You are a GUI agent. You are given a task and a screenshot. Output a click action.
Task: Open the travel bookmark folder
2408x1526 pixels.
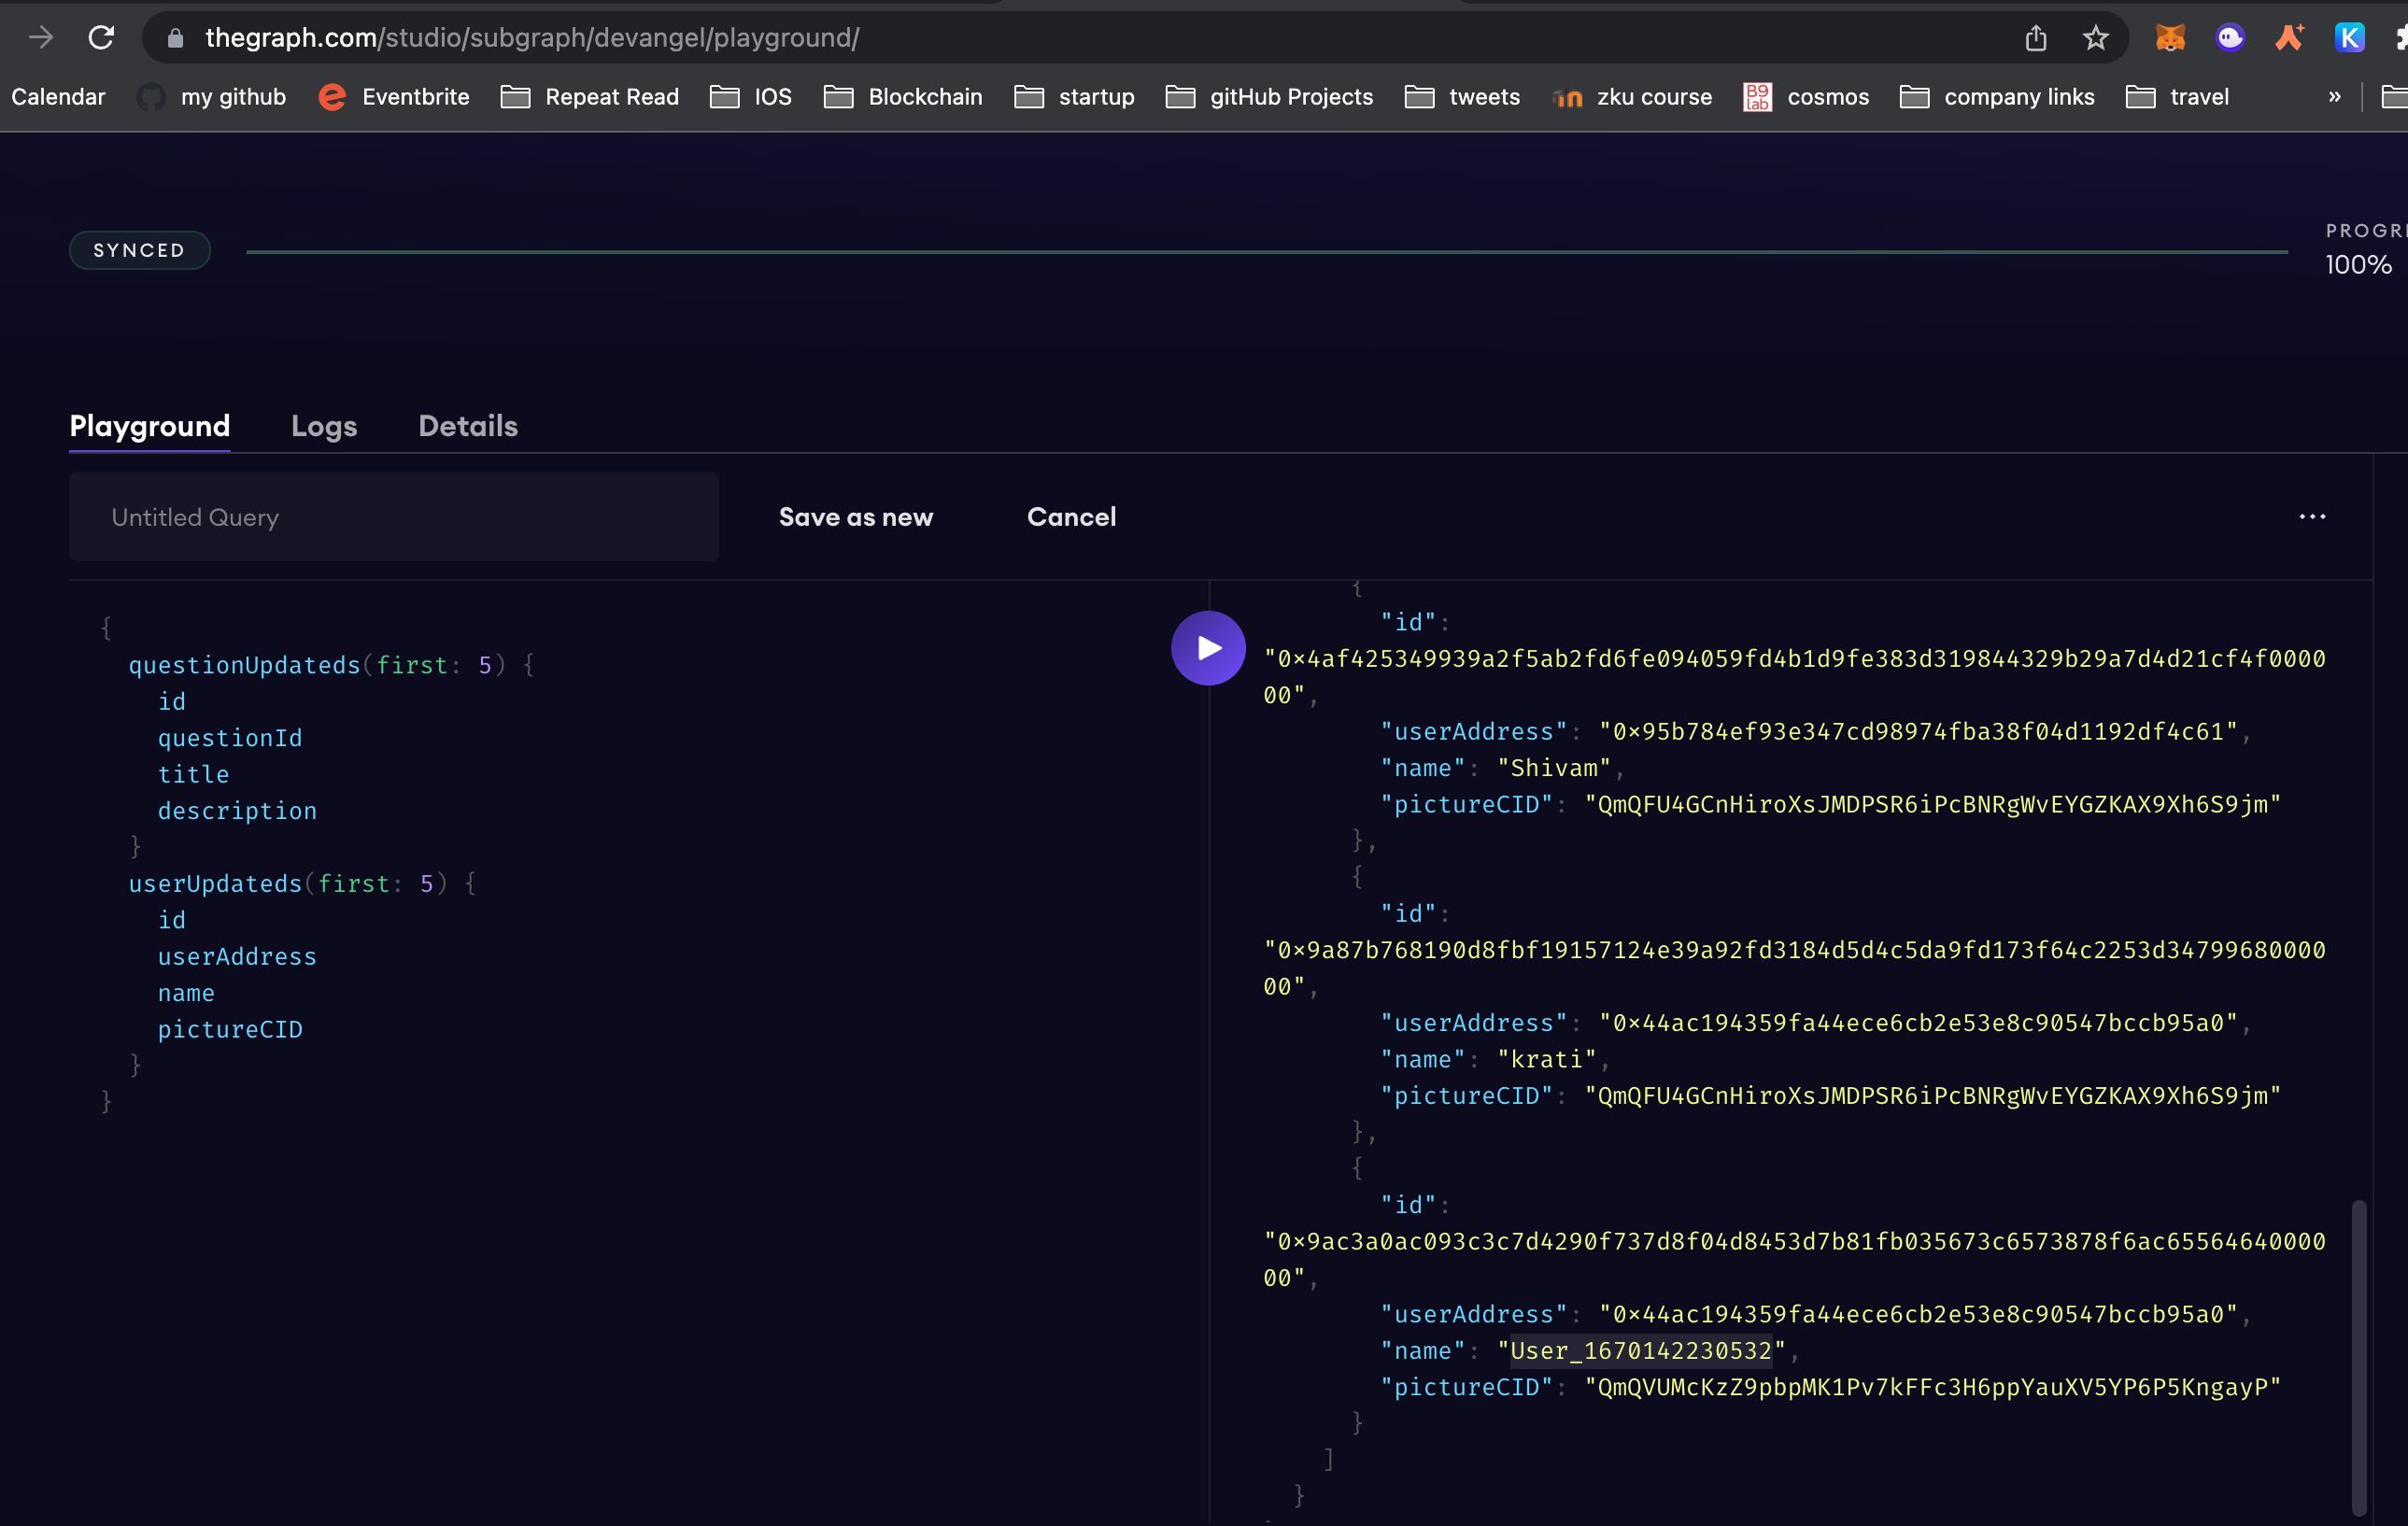pyautogui.click(x=2177, y=97)
